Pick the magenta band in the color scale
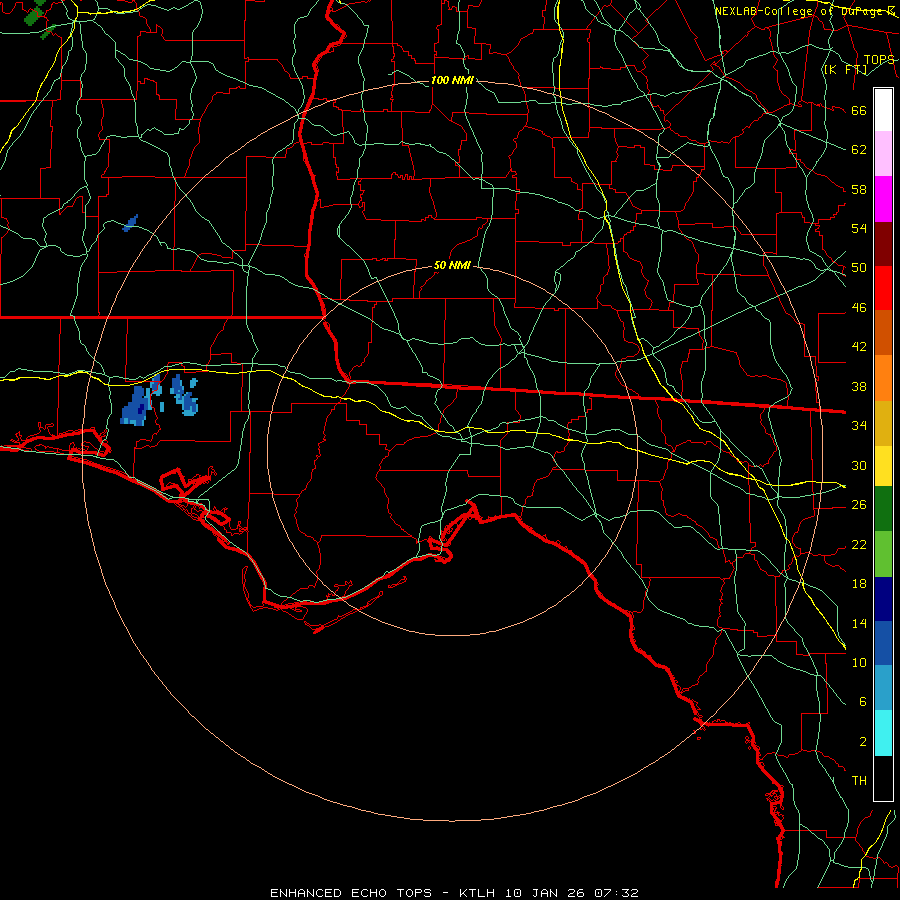900x900 pixels. (883, 199)
